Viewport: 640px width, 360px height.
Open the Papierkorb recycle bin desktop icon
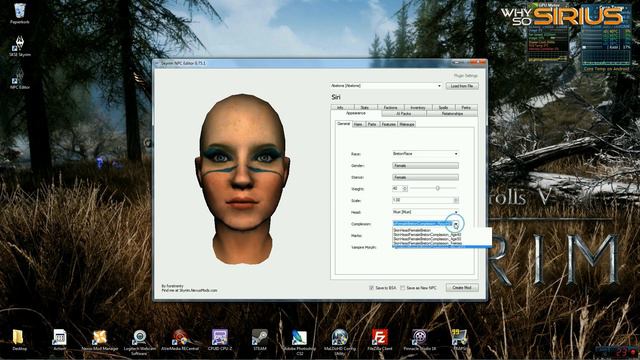coord(20,13)
